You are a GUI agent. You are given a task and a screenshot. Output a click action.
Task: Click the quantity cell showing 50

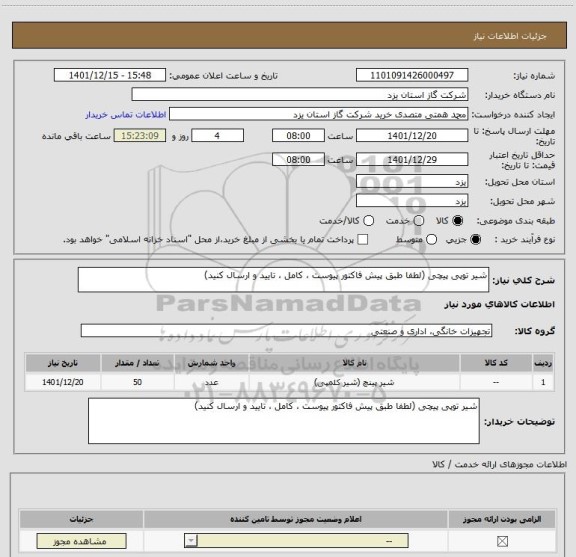point(137,382)
